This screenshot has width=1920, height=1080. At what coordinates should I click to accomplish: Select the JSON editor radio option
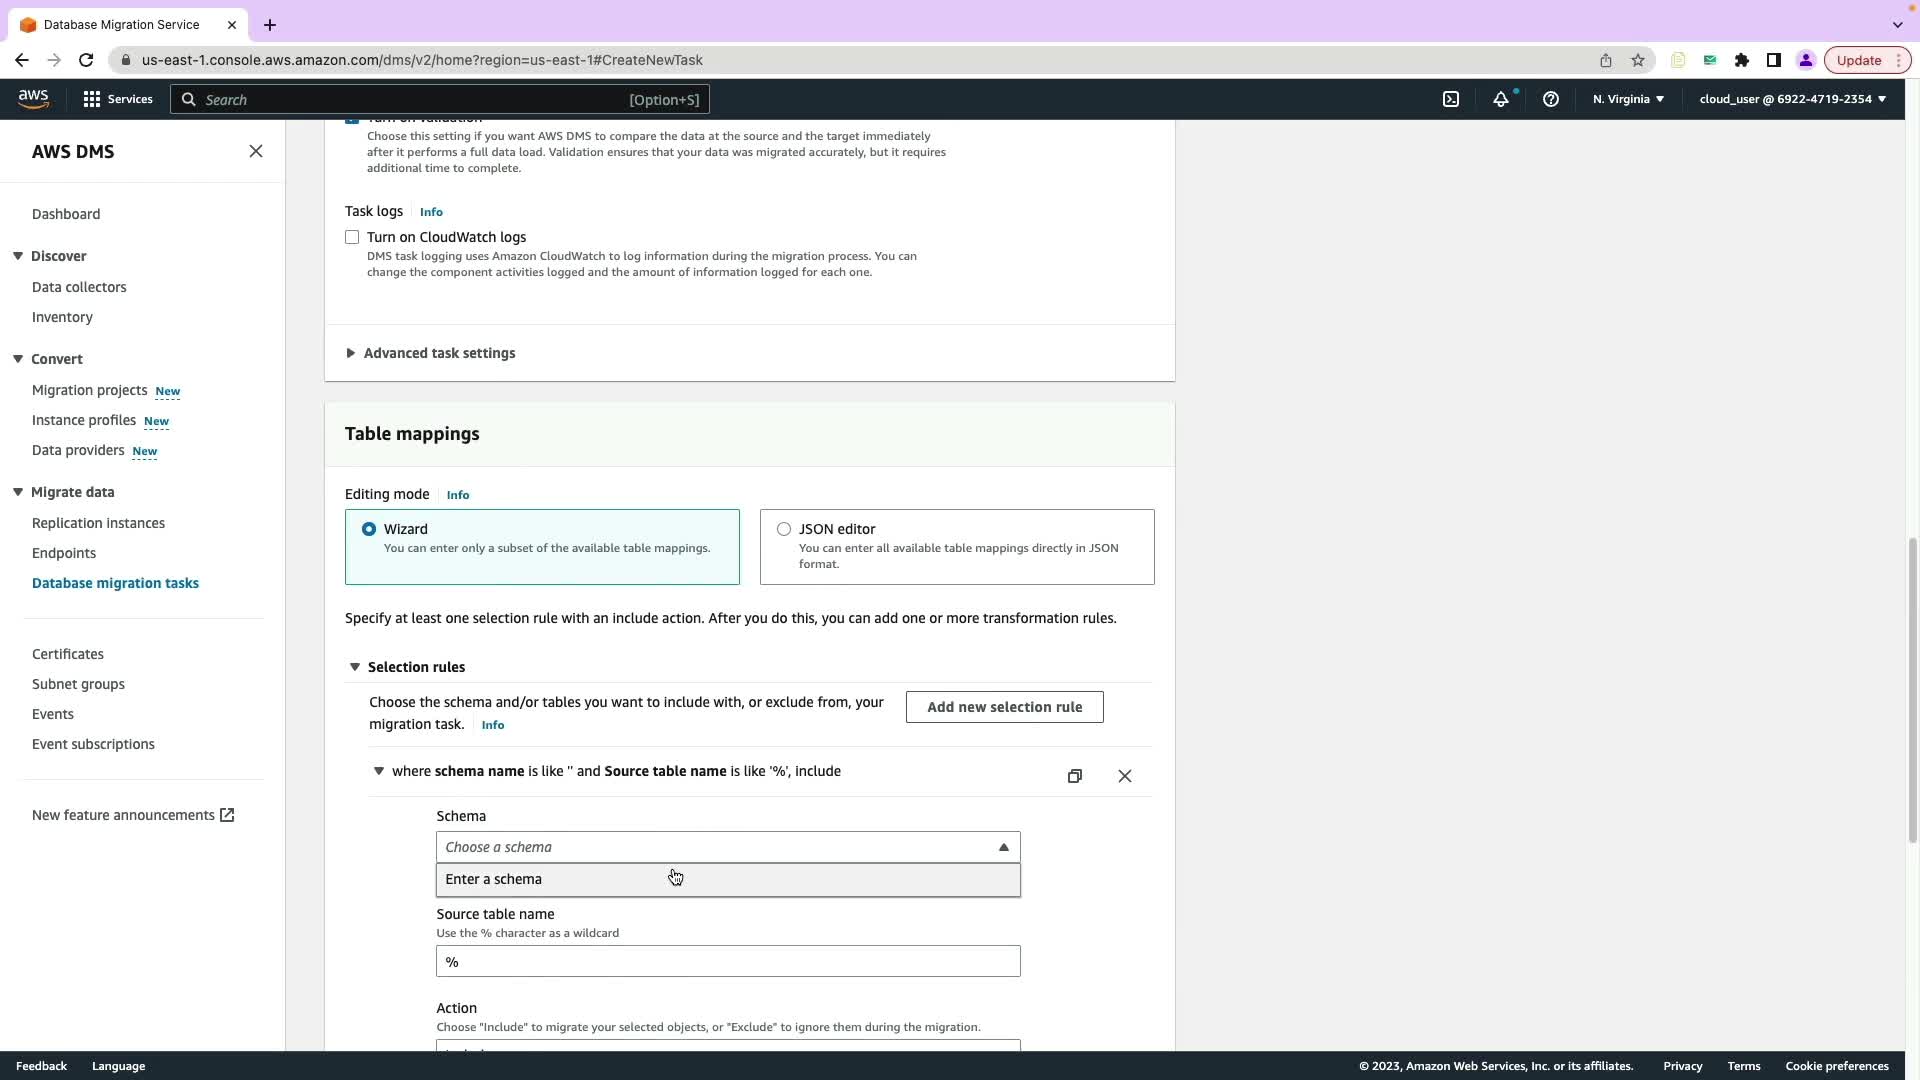point(784,529)
